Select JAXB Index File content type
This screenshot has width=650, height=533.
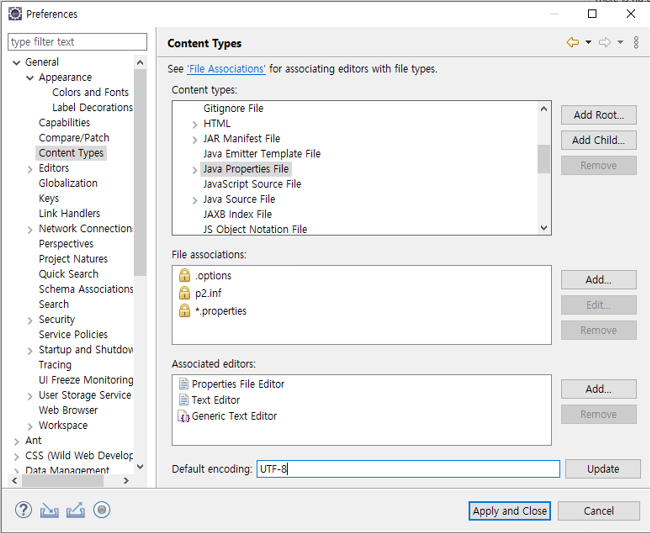point(238,214)
